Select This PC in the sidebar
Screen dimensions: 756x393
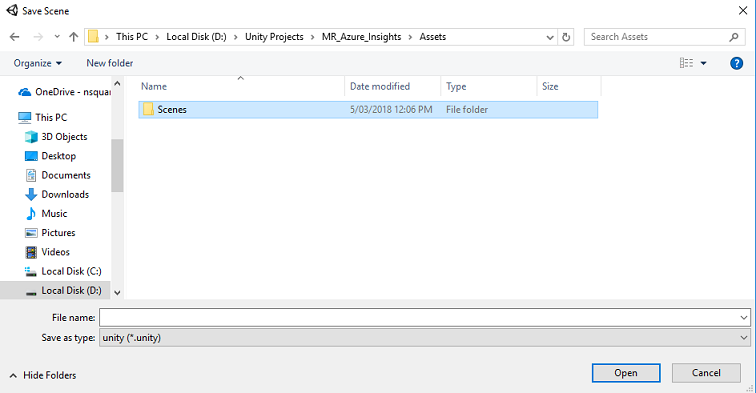(42, 117)
